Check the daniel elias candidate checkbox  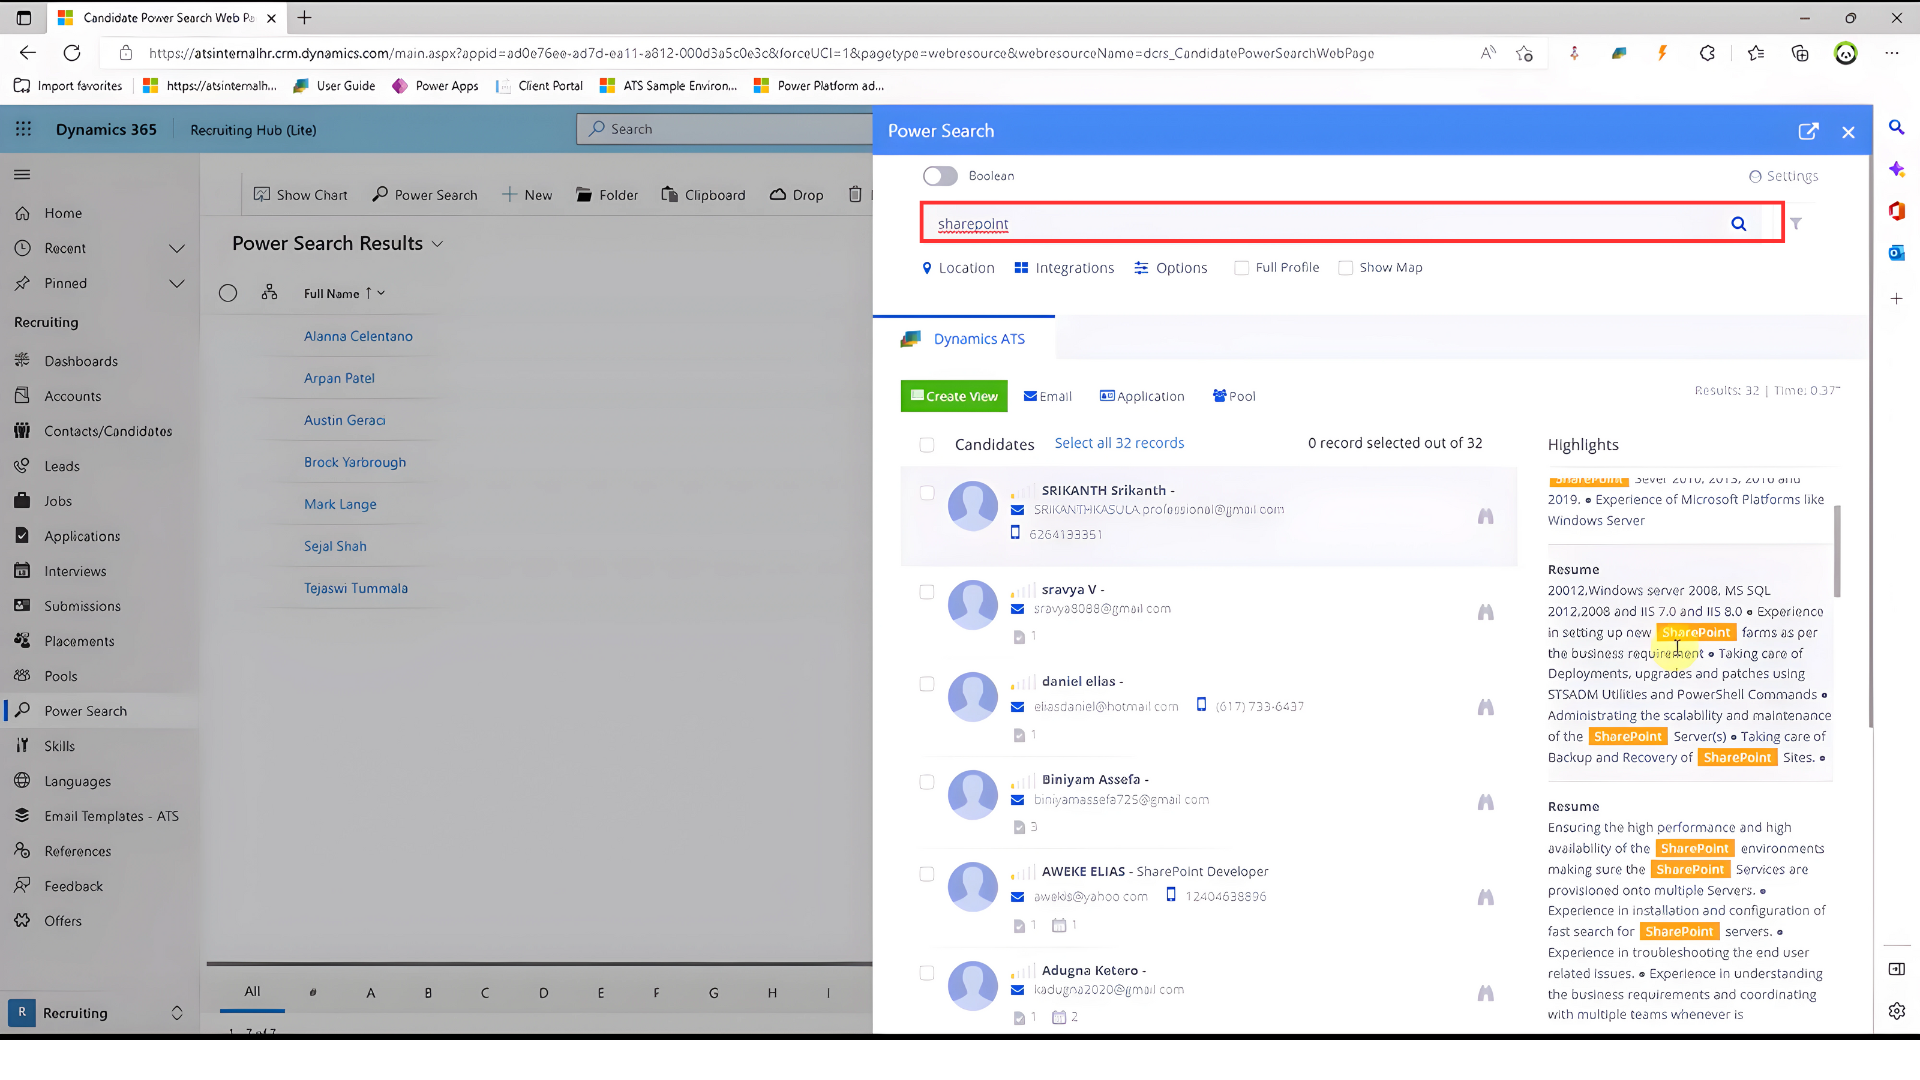[927, 684]
